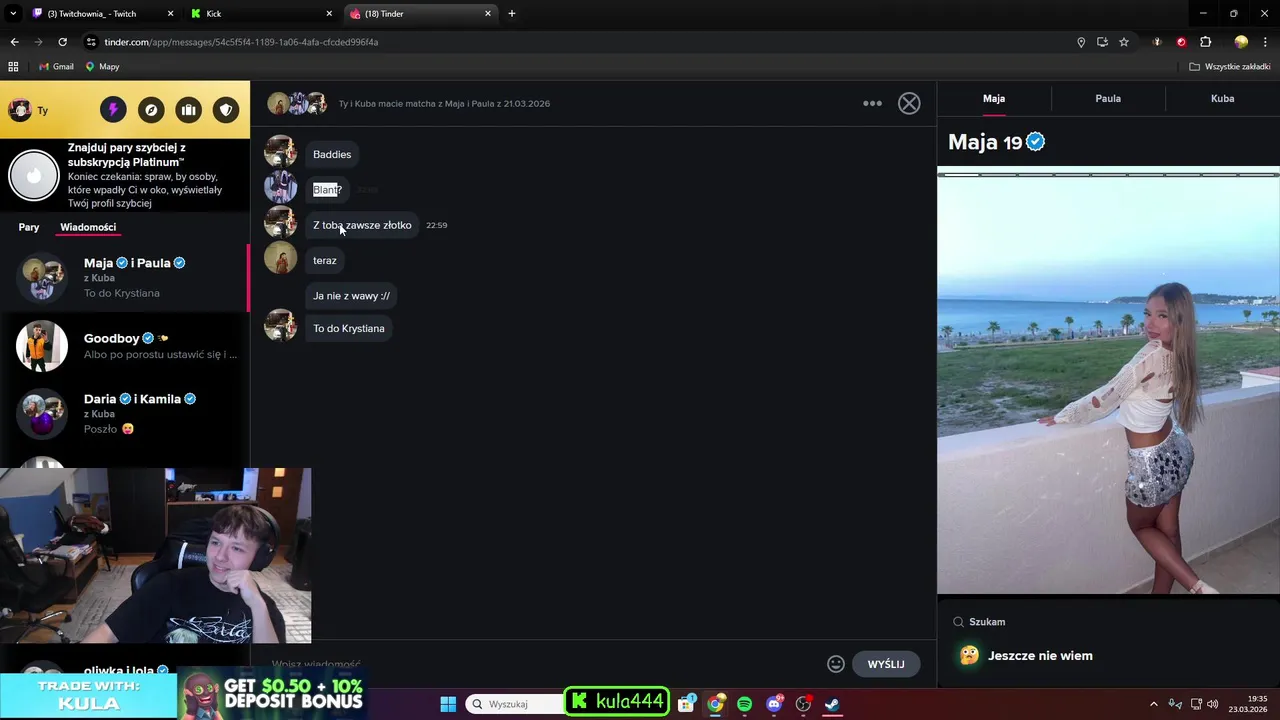Click Maja's profile photo
Viewport: 1280px width, 720px height.
[1108, 380]
